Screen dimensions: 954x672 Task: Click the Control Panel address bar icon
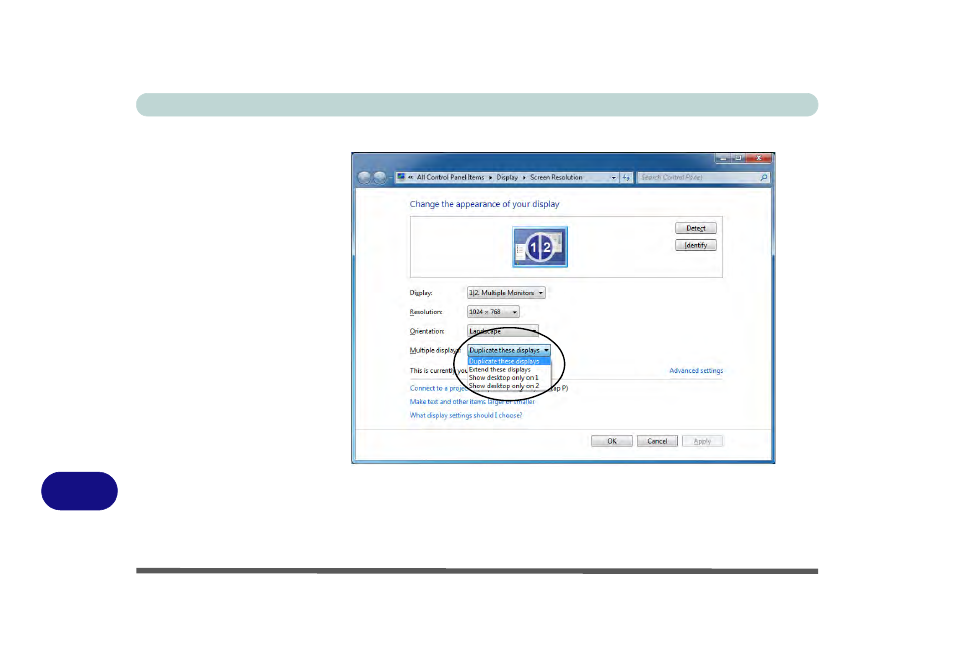click(401, 177)
